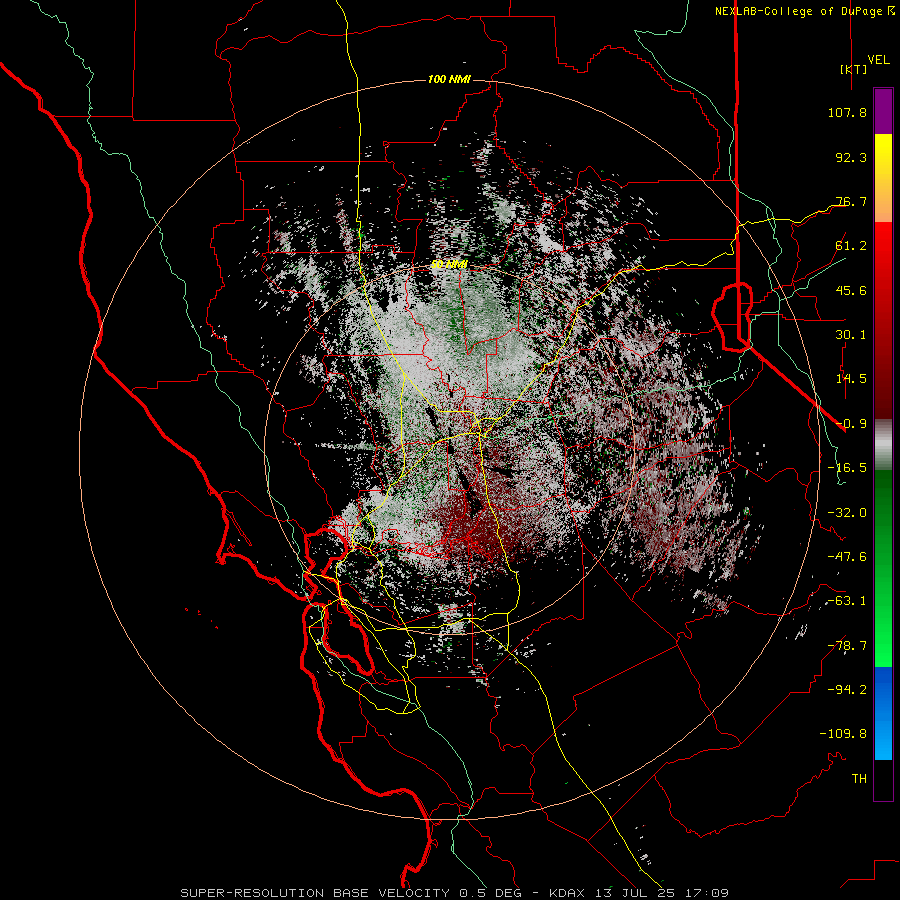This screenshot has width=900, height=900.
Task: Click the 61.2 legend value
Action: [x=851, y=246]
